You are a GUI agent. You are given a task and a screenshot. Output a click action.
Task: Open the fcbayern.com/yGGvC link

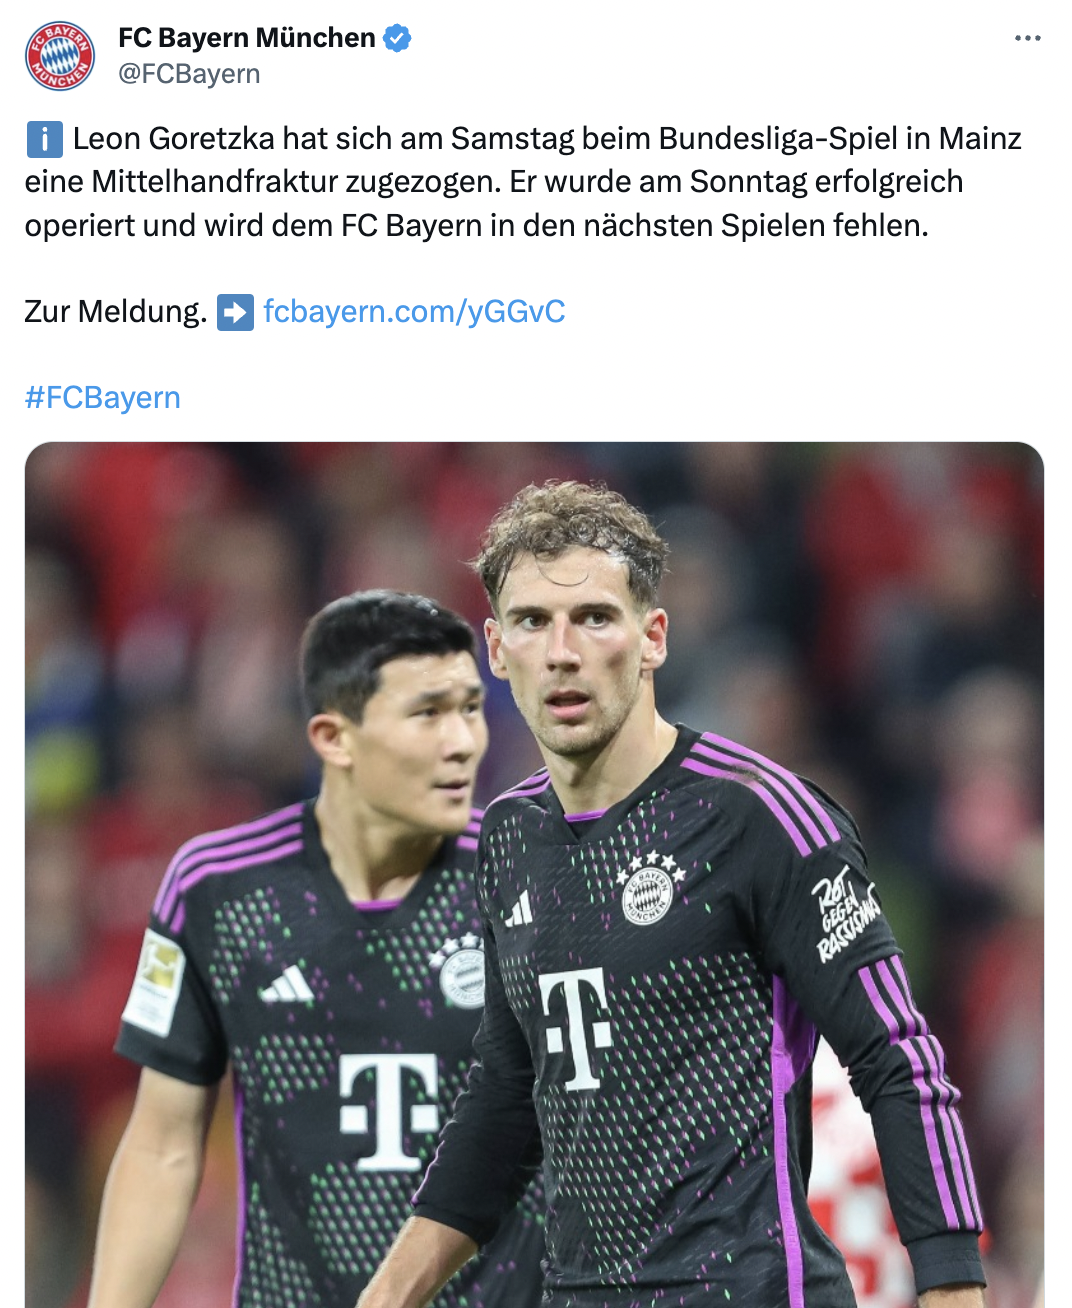click(414, 312)
